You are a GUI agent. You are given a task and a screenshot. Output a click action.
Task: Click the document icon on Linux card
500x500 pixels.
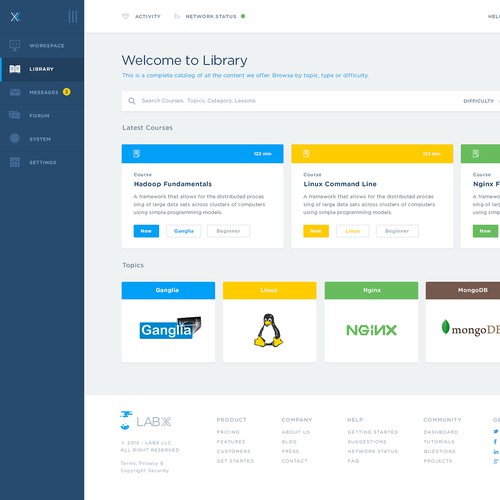306,154
